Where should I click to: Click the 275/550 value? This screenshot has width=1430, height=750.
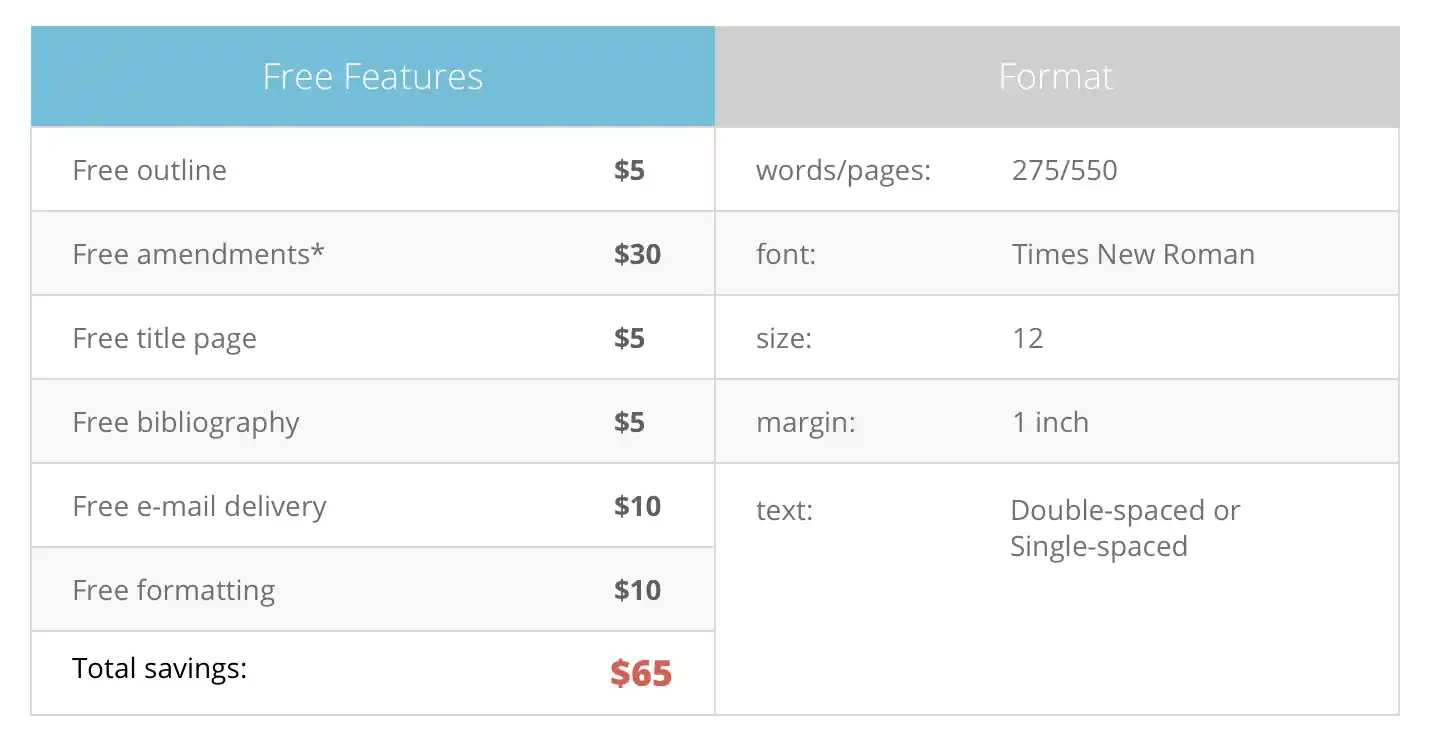click(x=1064, y=170)
